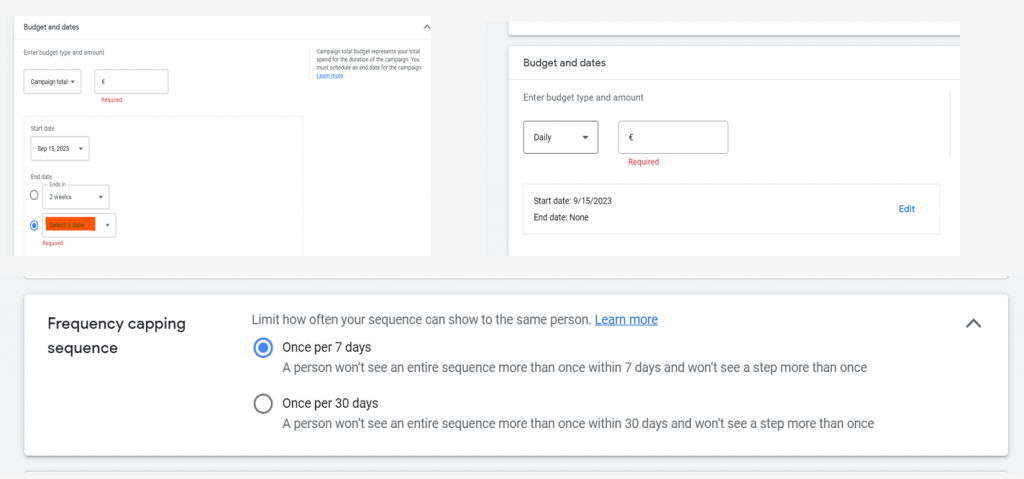This screenshot has height=479, width=1024.
Task: Open the 2 weeks duration dropdown
Action: [76, 197]
